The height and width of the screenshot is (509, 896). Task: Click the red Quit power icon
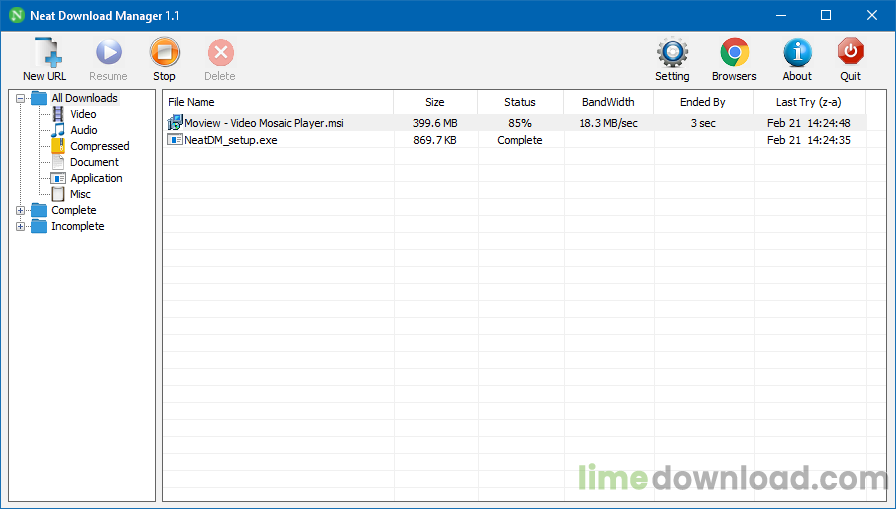coord(850,53)
